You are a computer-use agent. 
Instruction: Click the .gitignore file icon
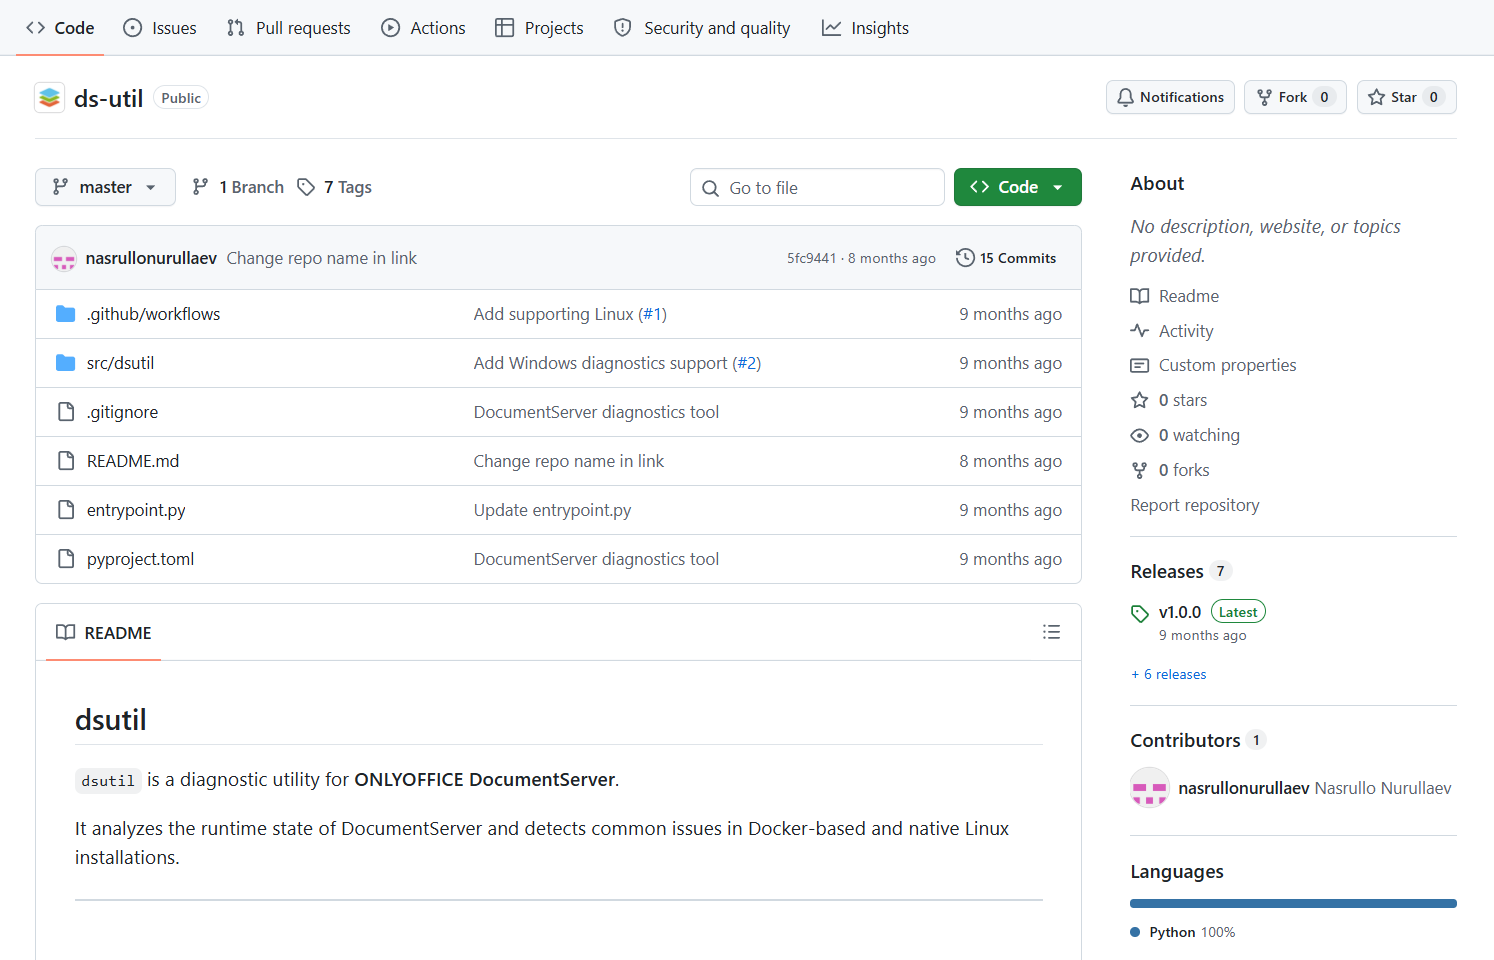tap(66, 412)
